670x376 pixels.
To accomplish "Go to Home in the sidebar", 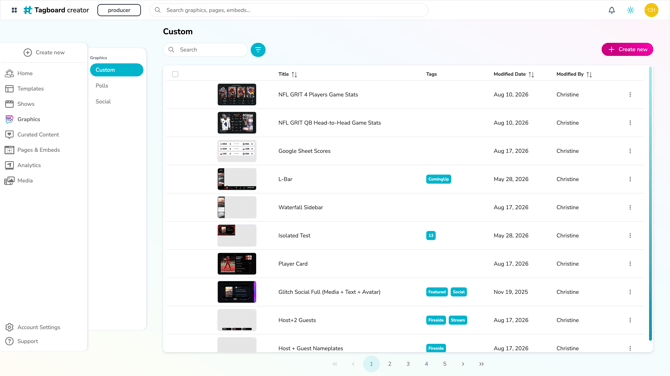I will pos(25,73).
